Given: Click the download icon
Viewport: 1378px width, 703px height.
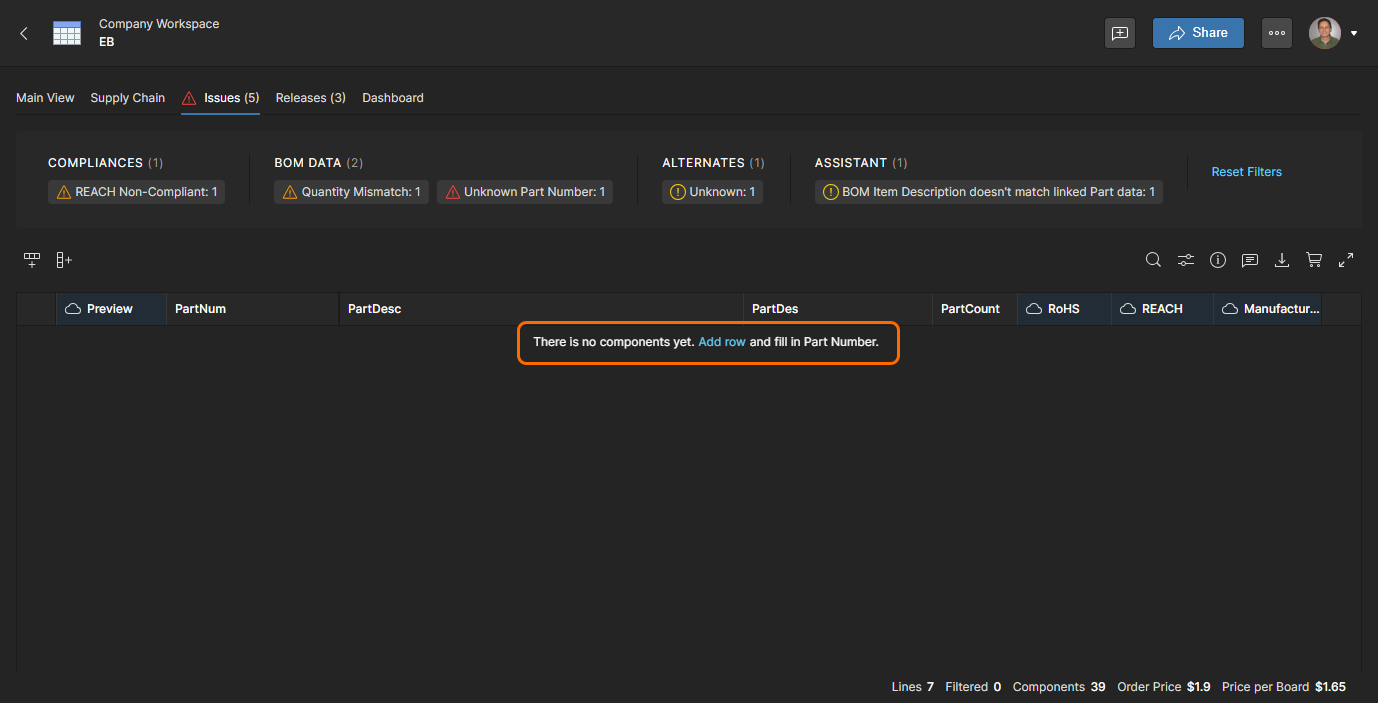Looking at the screenshot, I should tap(1282, 260).
